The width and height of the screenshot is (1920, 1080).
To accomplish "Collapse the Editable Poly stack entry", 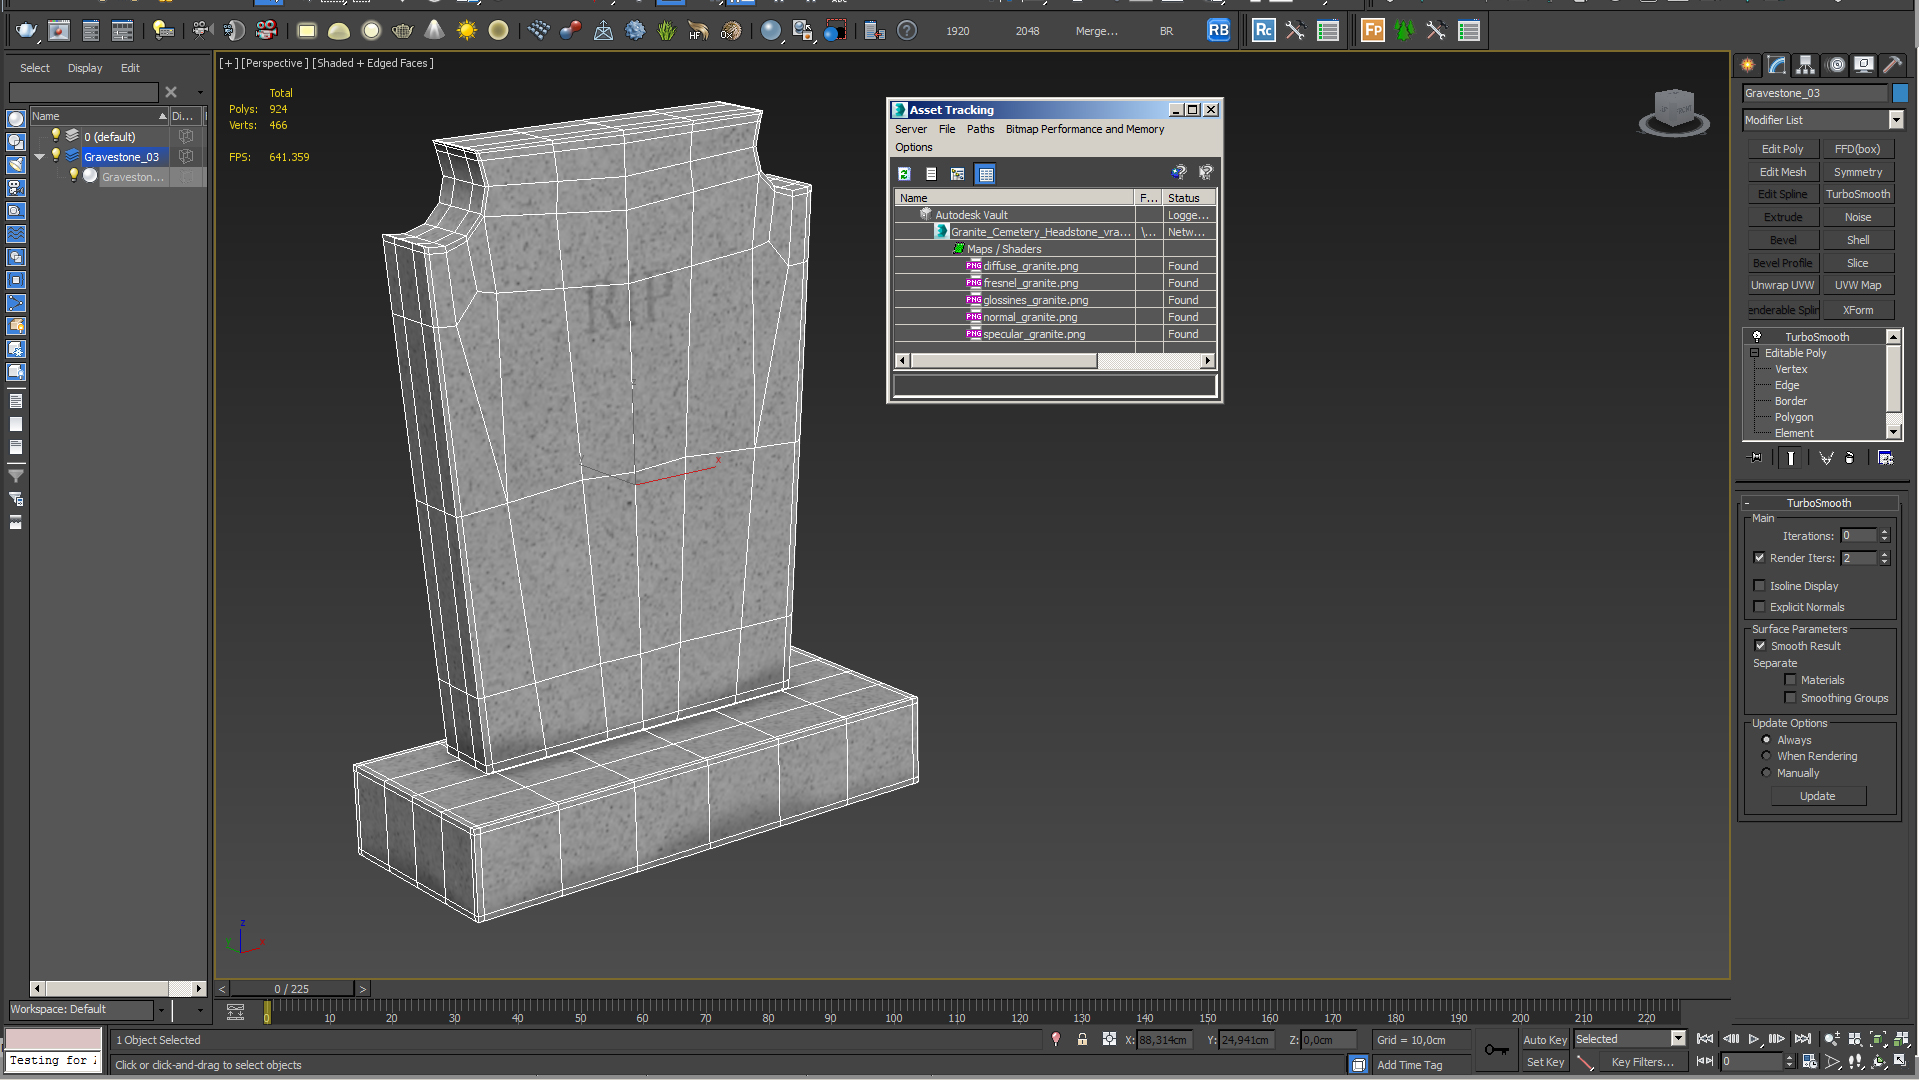I will click(1754, 353).
